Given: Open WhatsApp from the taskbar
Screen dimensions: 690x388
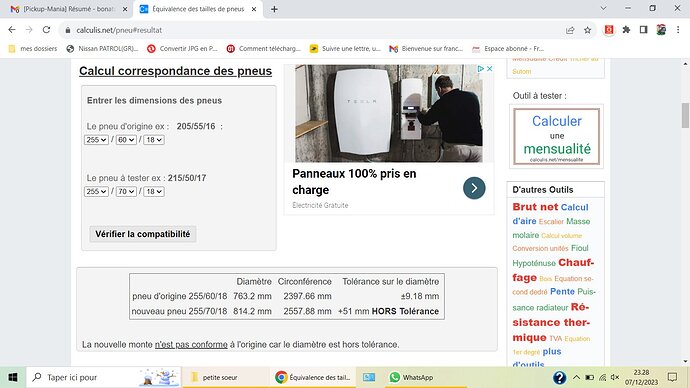Looking at the screenshot, I should click(x=411, y=377).
